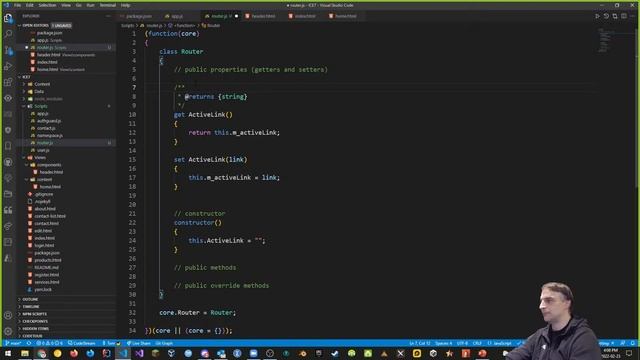The width and height of the screenshot is (640, 360).
Task: Expand the Data folder
Action: 39,91
